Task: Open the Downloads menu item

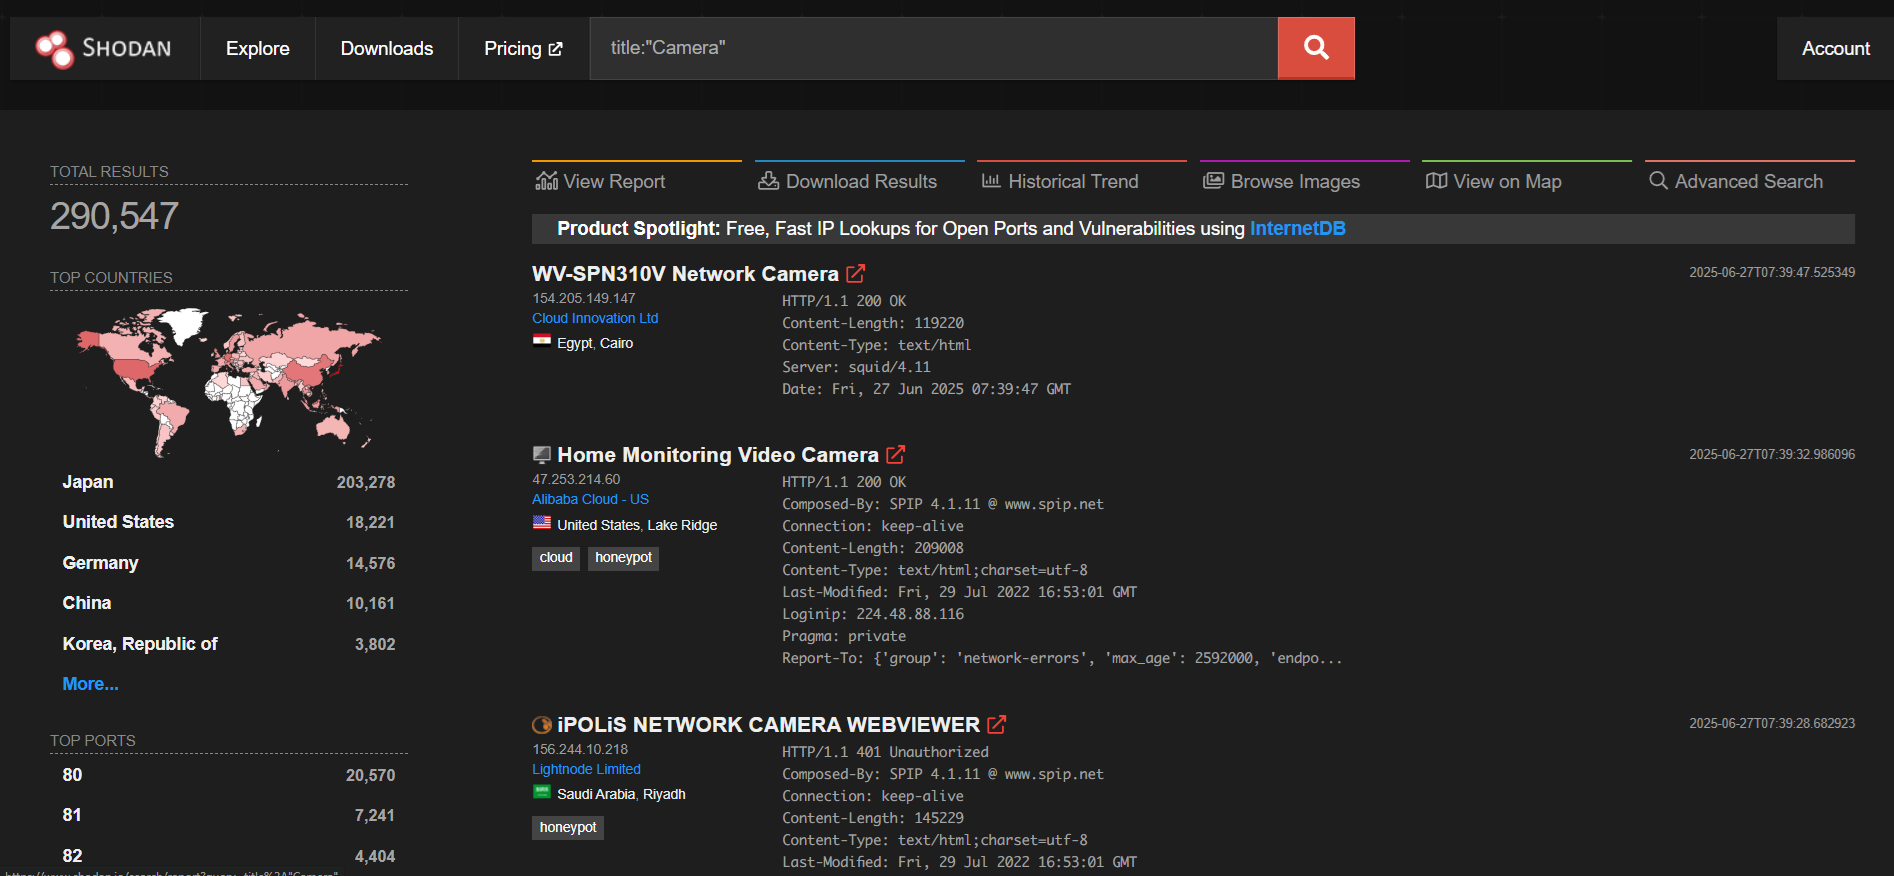Action: point(387,48)
